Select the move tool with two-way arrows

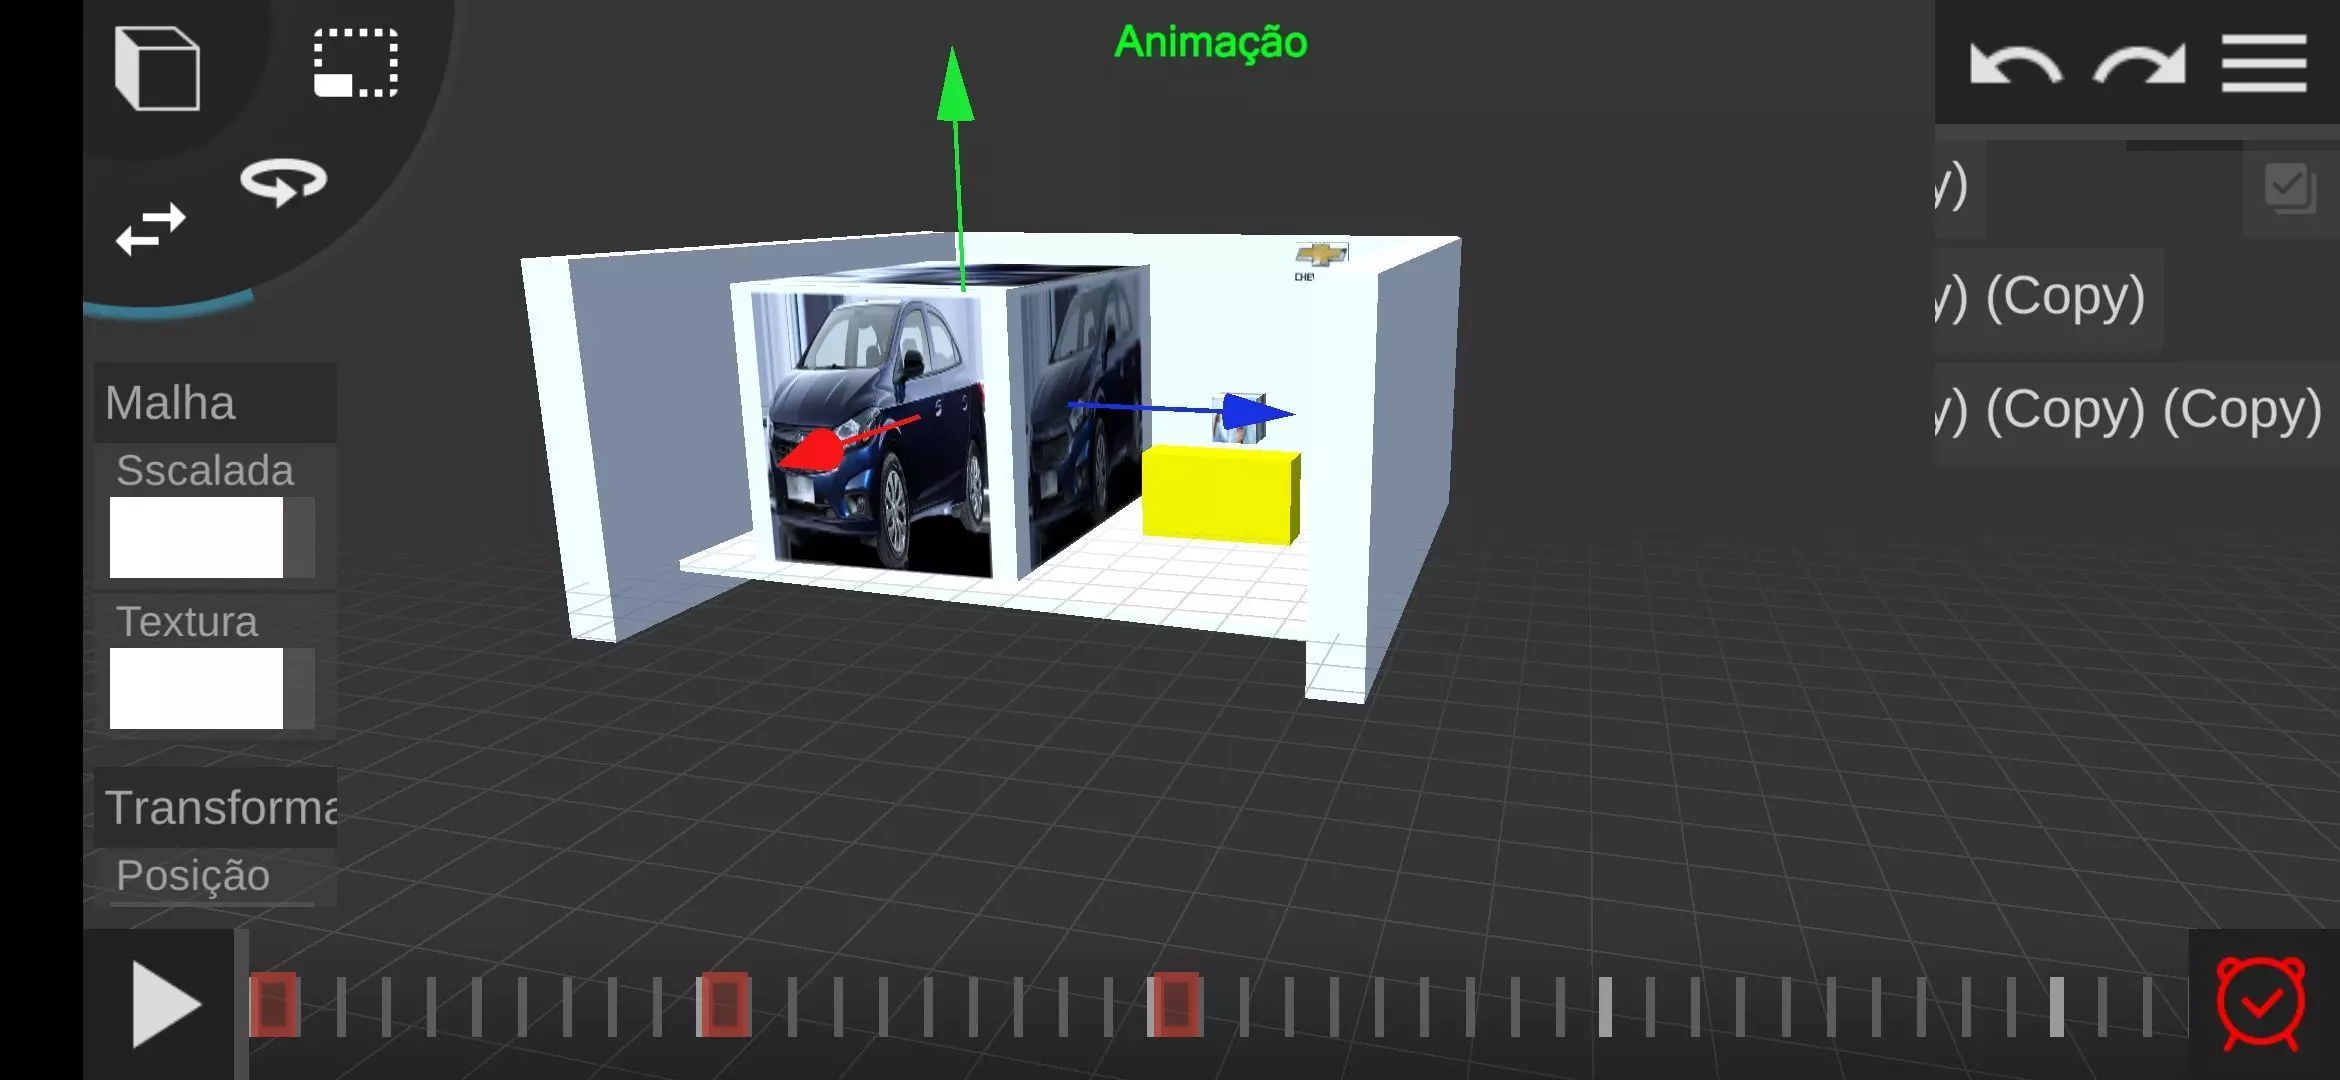[151, 229]
